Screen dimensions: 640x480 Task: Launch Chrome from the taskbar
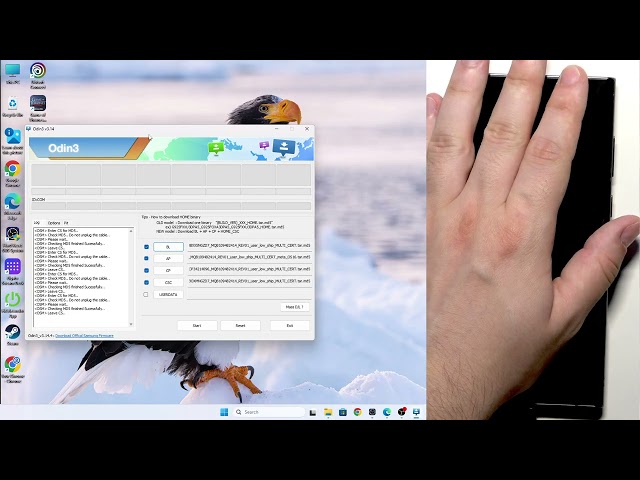click(358, 412)
